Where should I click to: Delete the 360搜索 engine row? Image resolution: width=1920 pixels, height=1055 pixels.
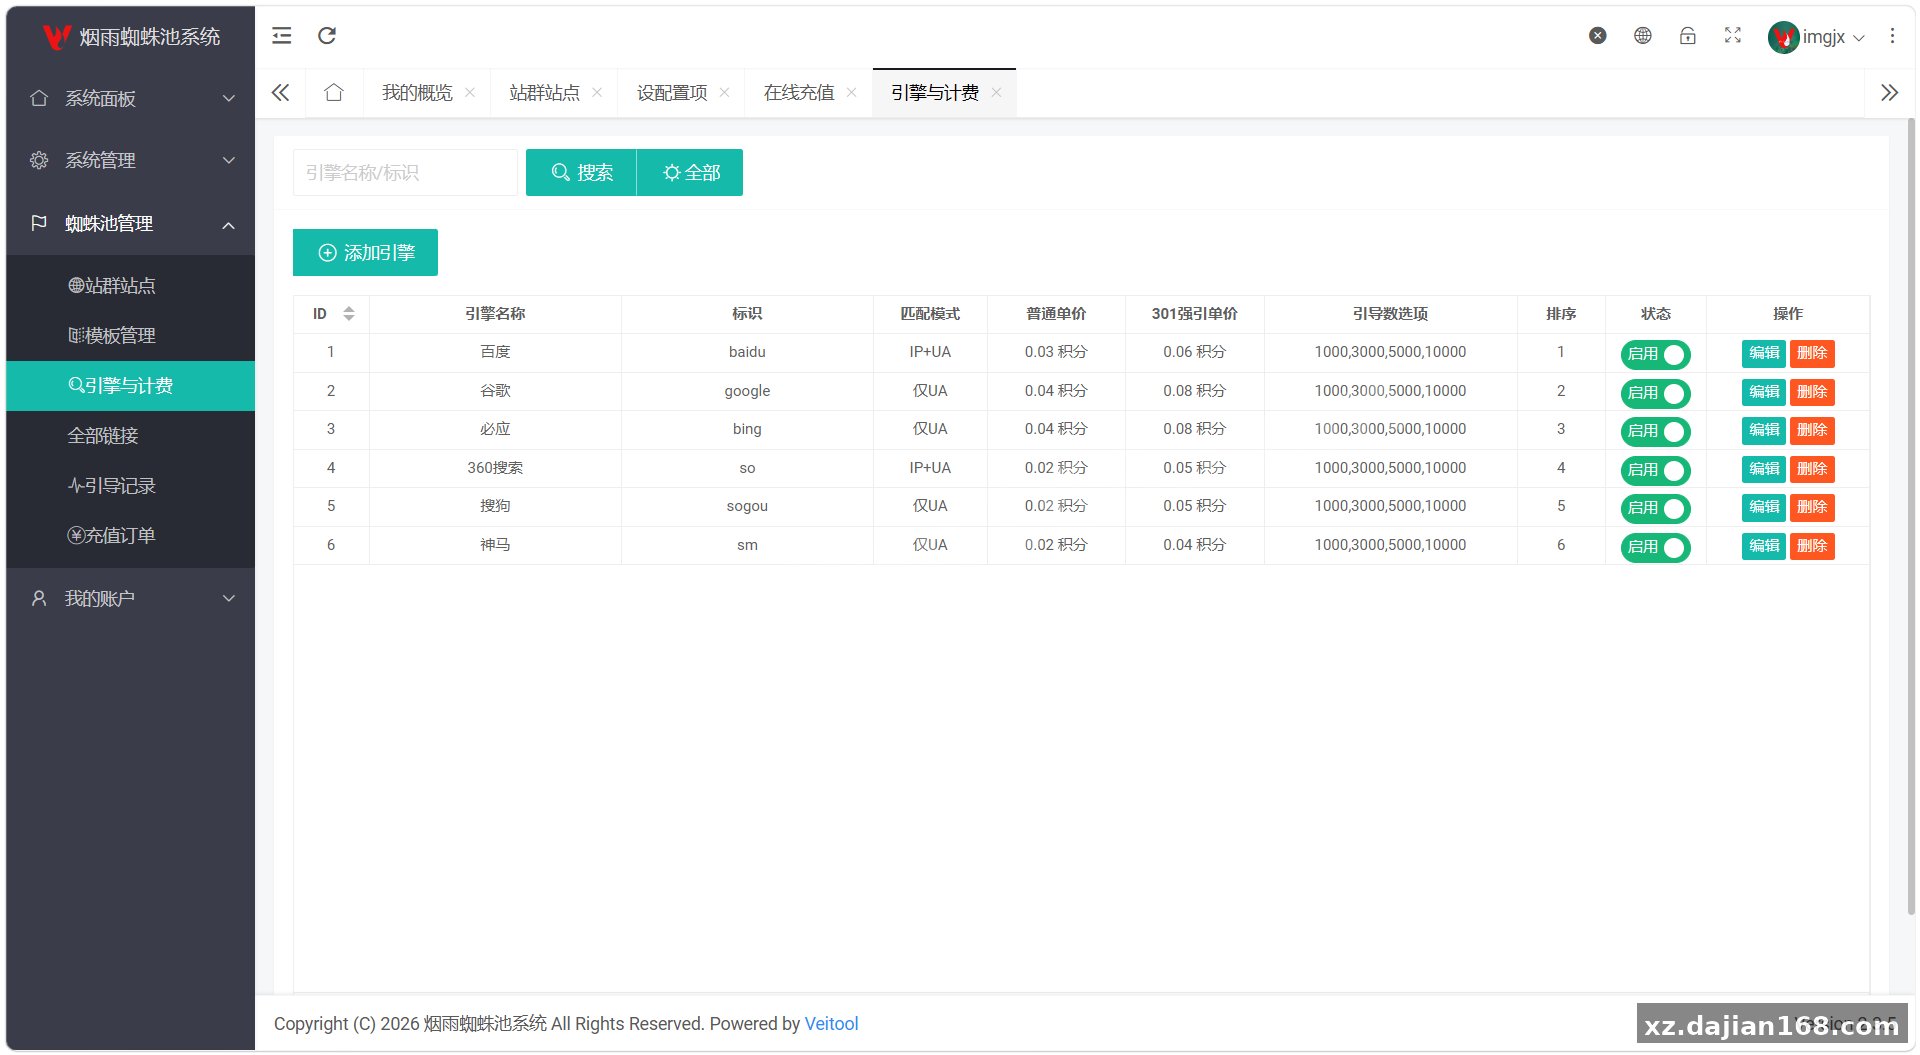coord(1812,469)
